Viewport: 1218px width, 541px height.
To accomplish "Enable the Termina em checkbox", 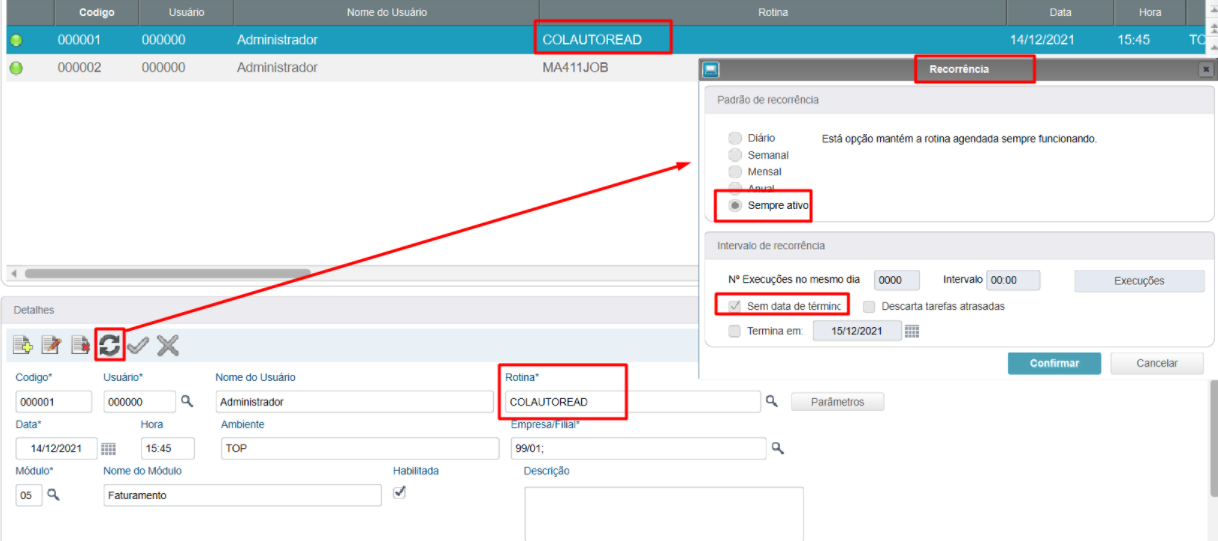I will click(x=735, y=331).
